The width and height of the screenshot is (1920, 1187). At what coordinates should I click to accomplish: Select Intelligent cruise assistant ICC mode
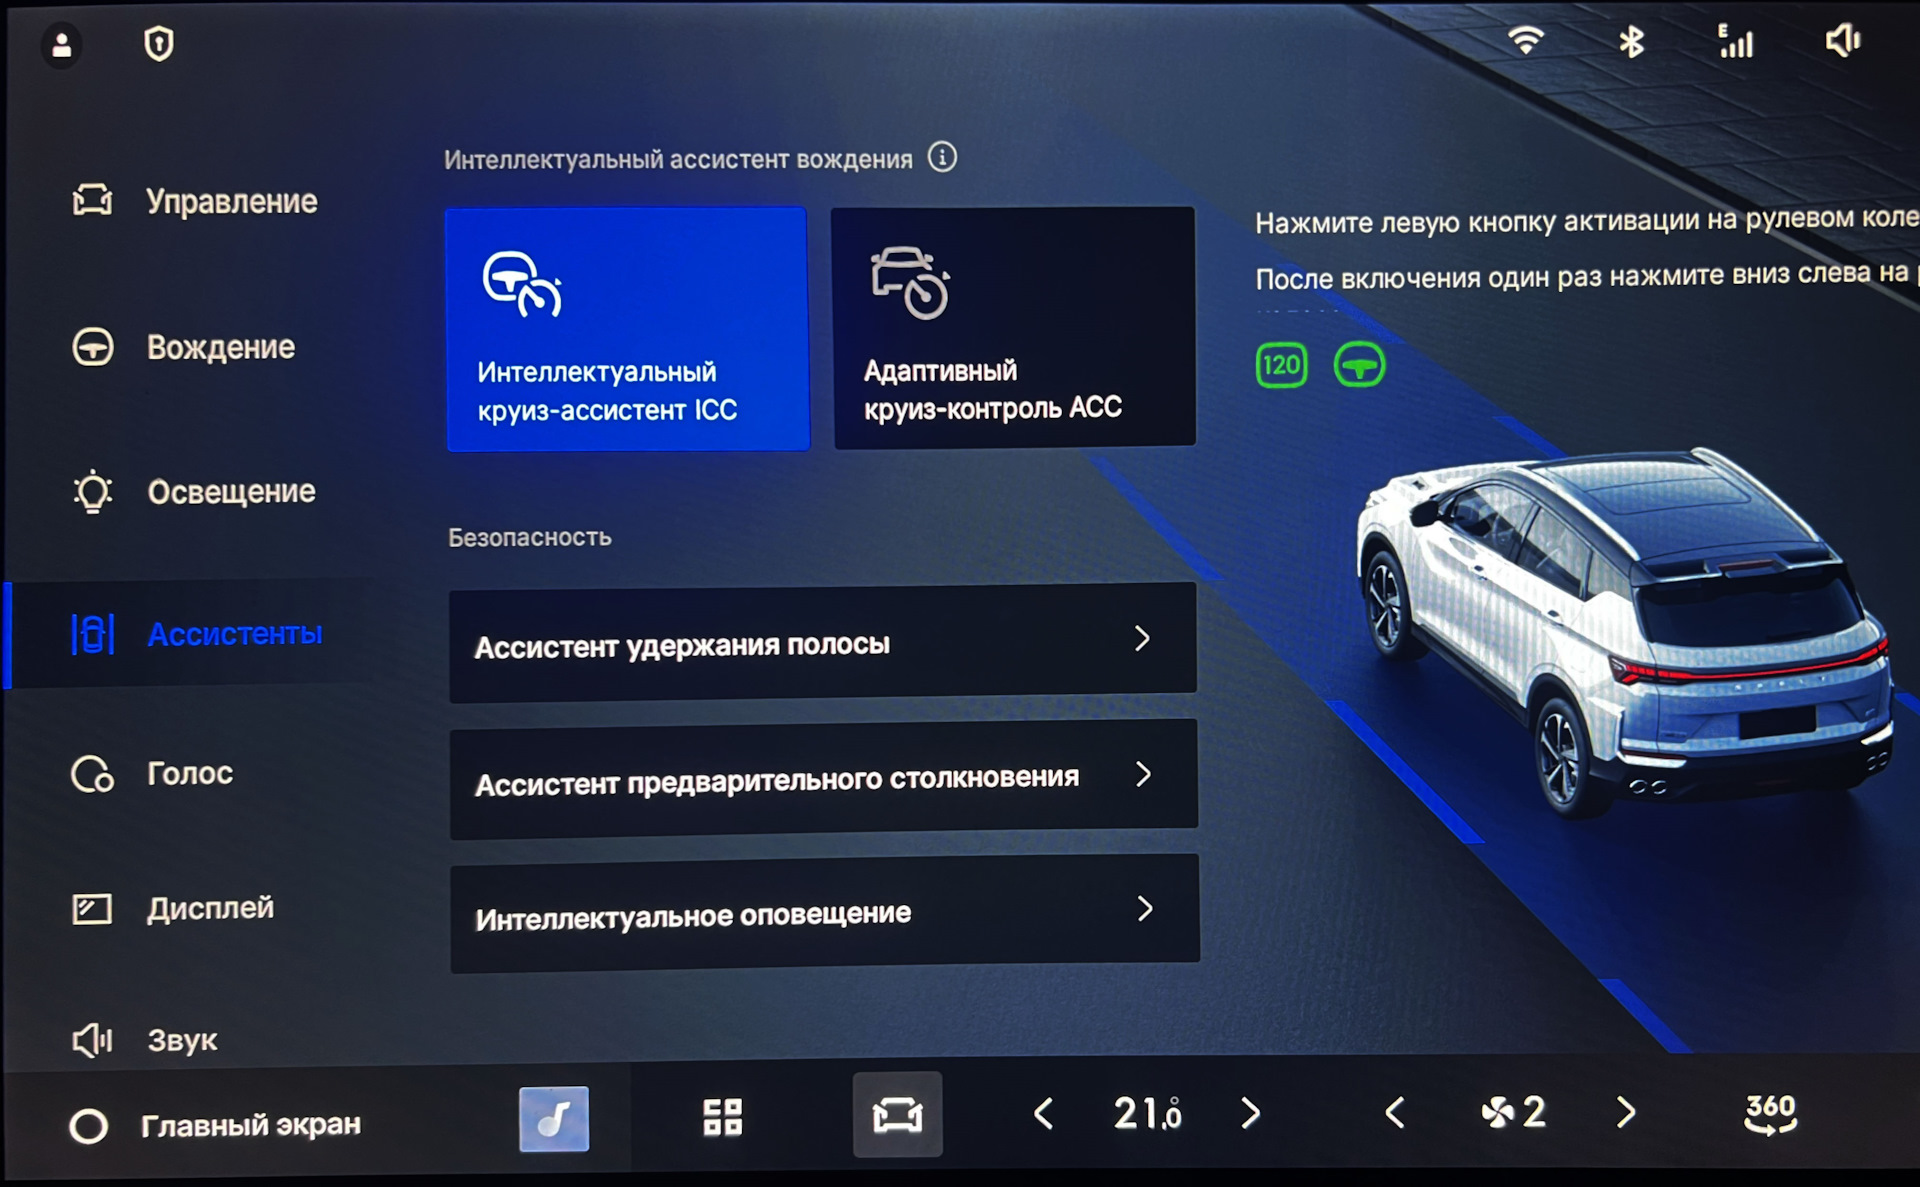(627, 329)
